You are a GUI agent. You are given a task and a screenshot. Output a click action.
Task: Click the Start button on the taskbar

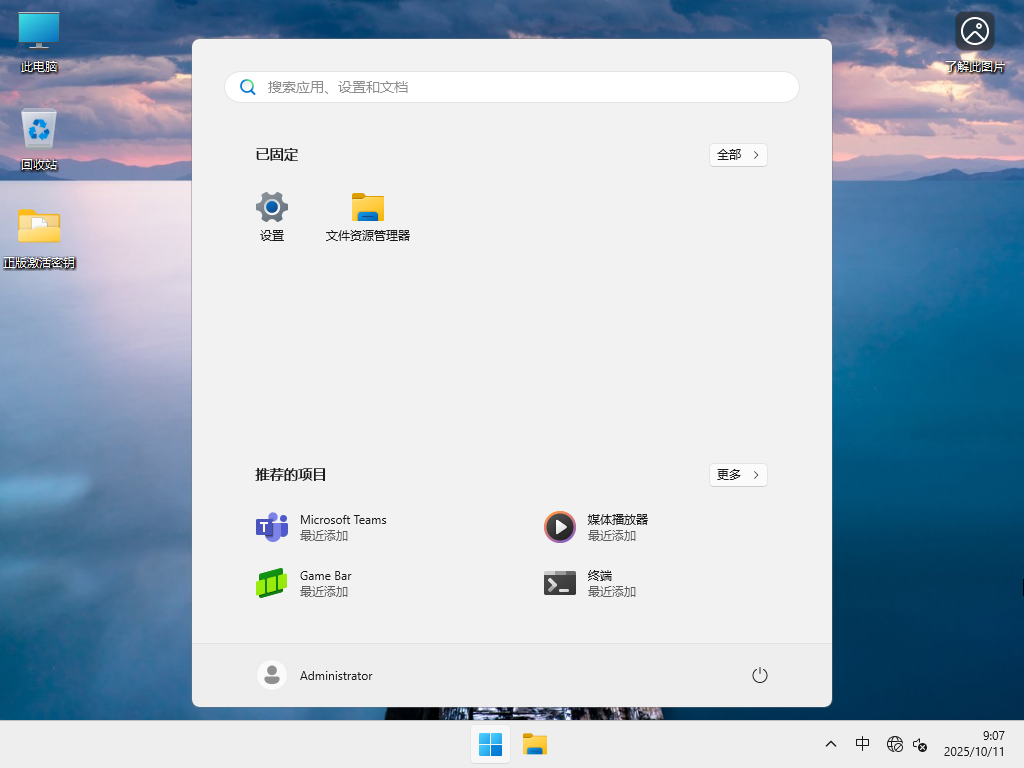490,744
